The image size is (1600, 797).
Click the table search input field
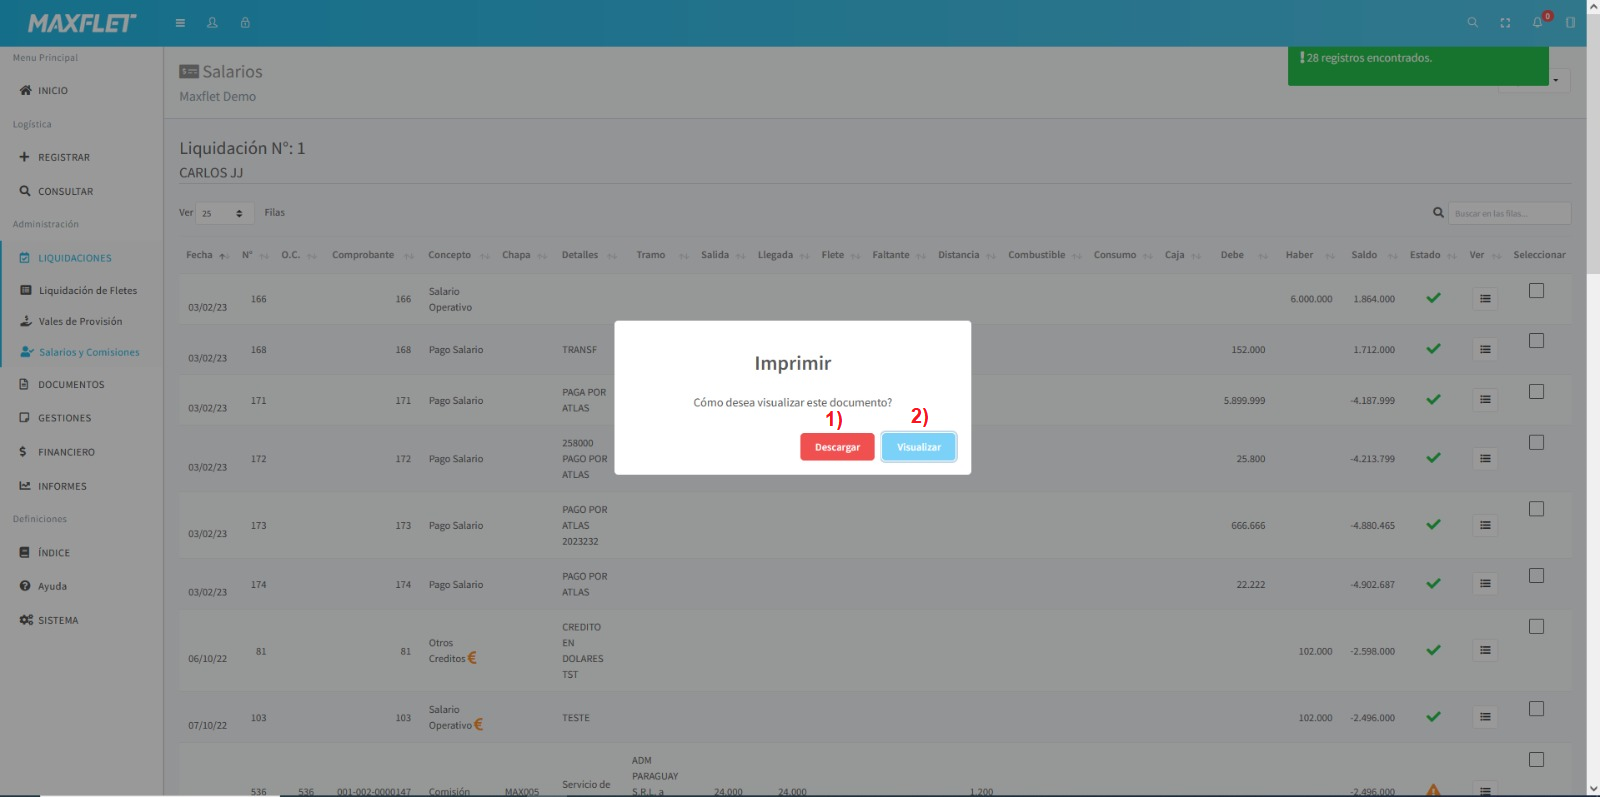click(1509, 213)
